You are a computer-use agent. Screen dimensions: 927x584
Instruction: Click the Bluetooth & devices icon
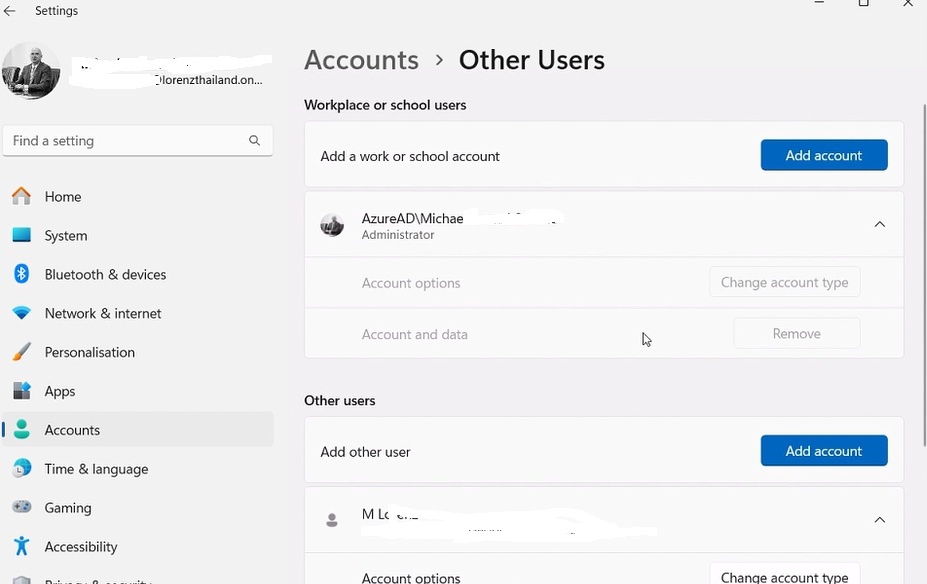[21, 274]
